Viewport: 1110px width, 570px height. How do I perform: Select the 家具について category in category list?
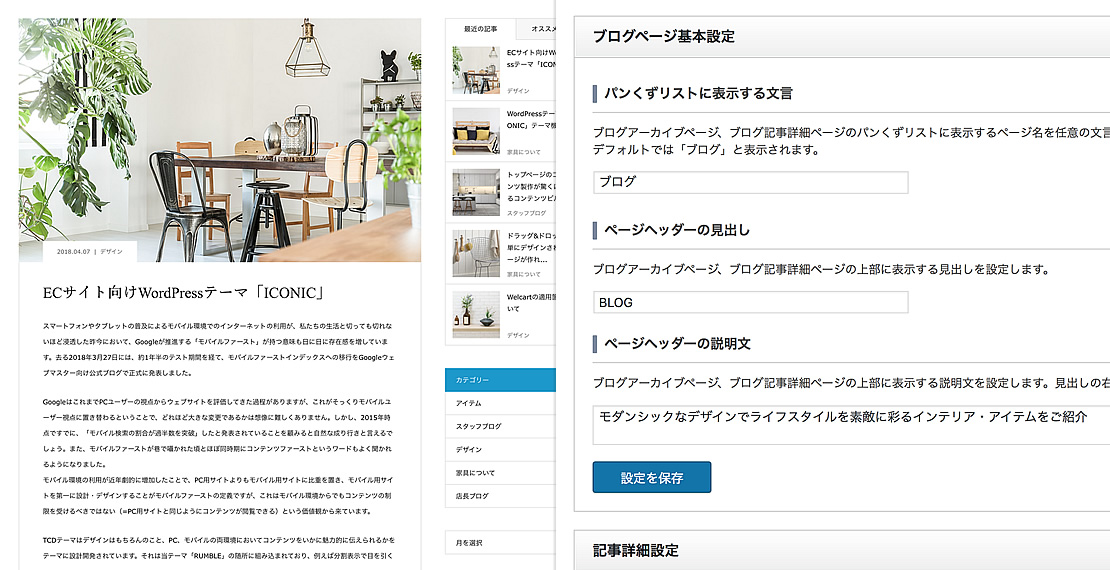coord(500,472)
